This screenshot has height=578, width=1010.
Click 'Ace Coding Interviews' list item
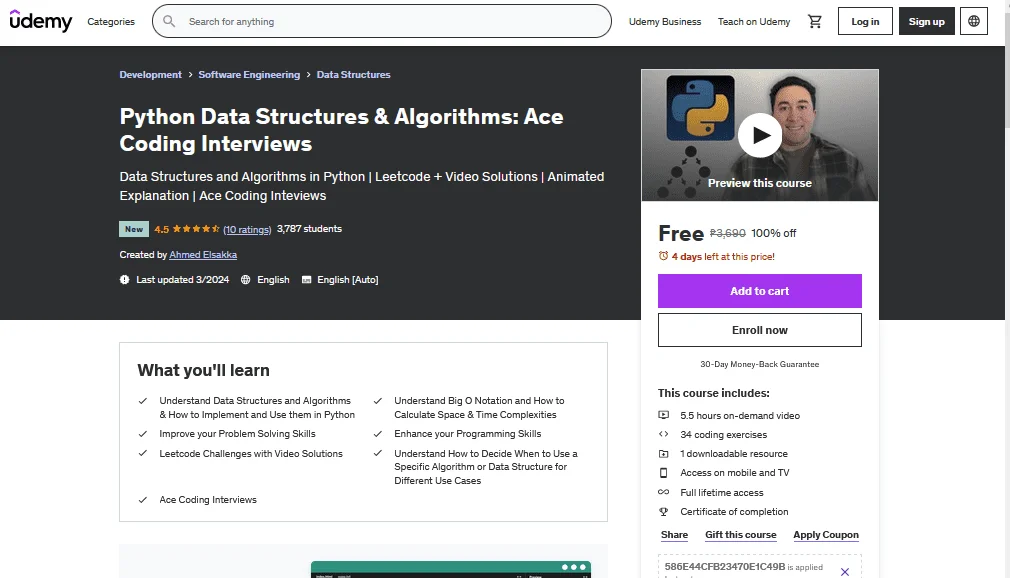click(x=208, y=499)
